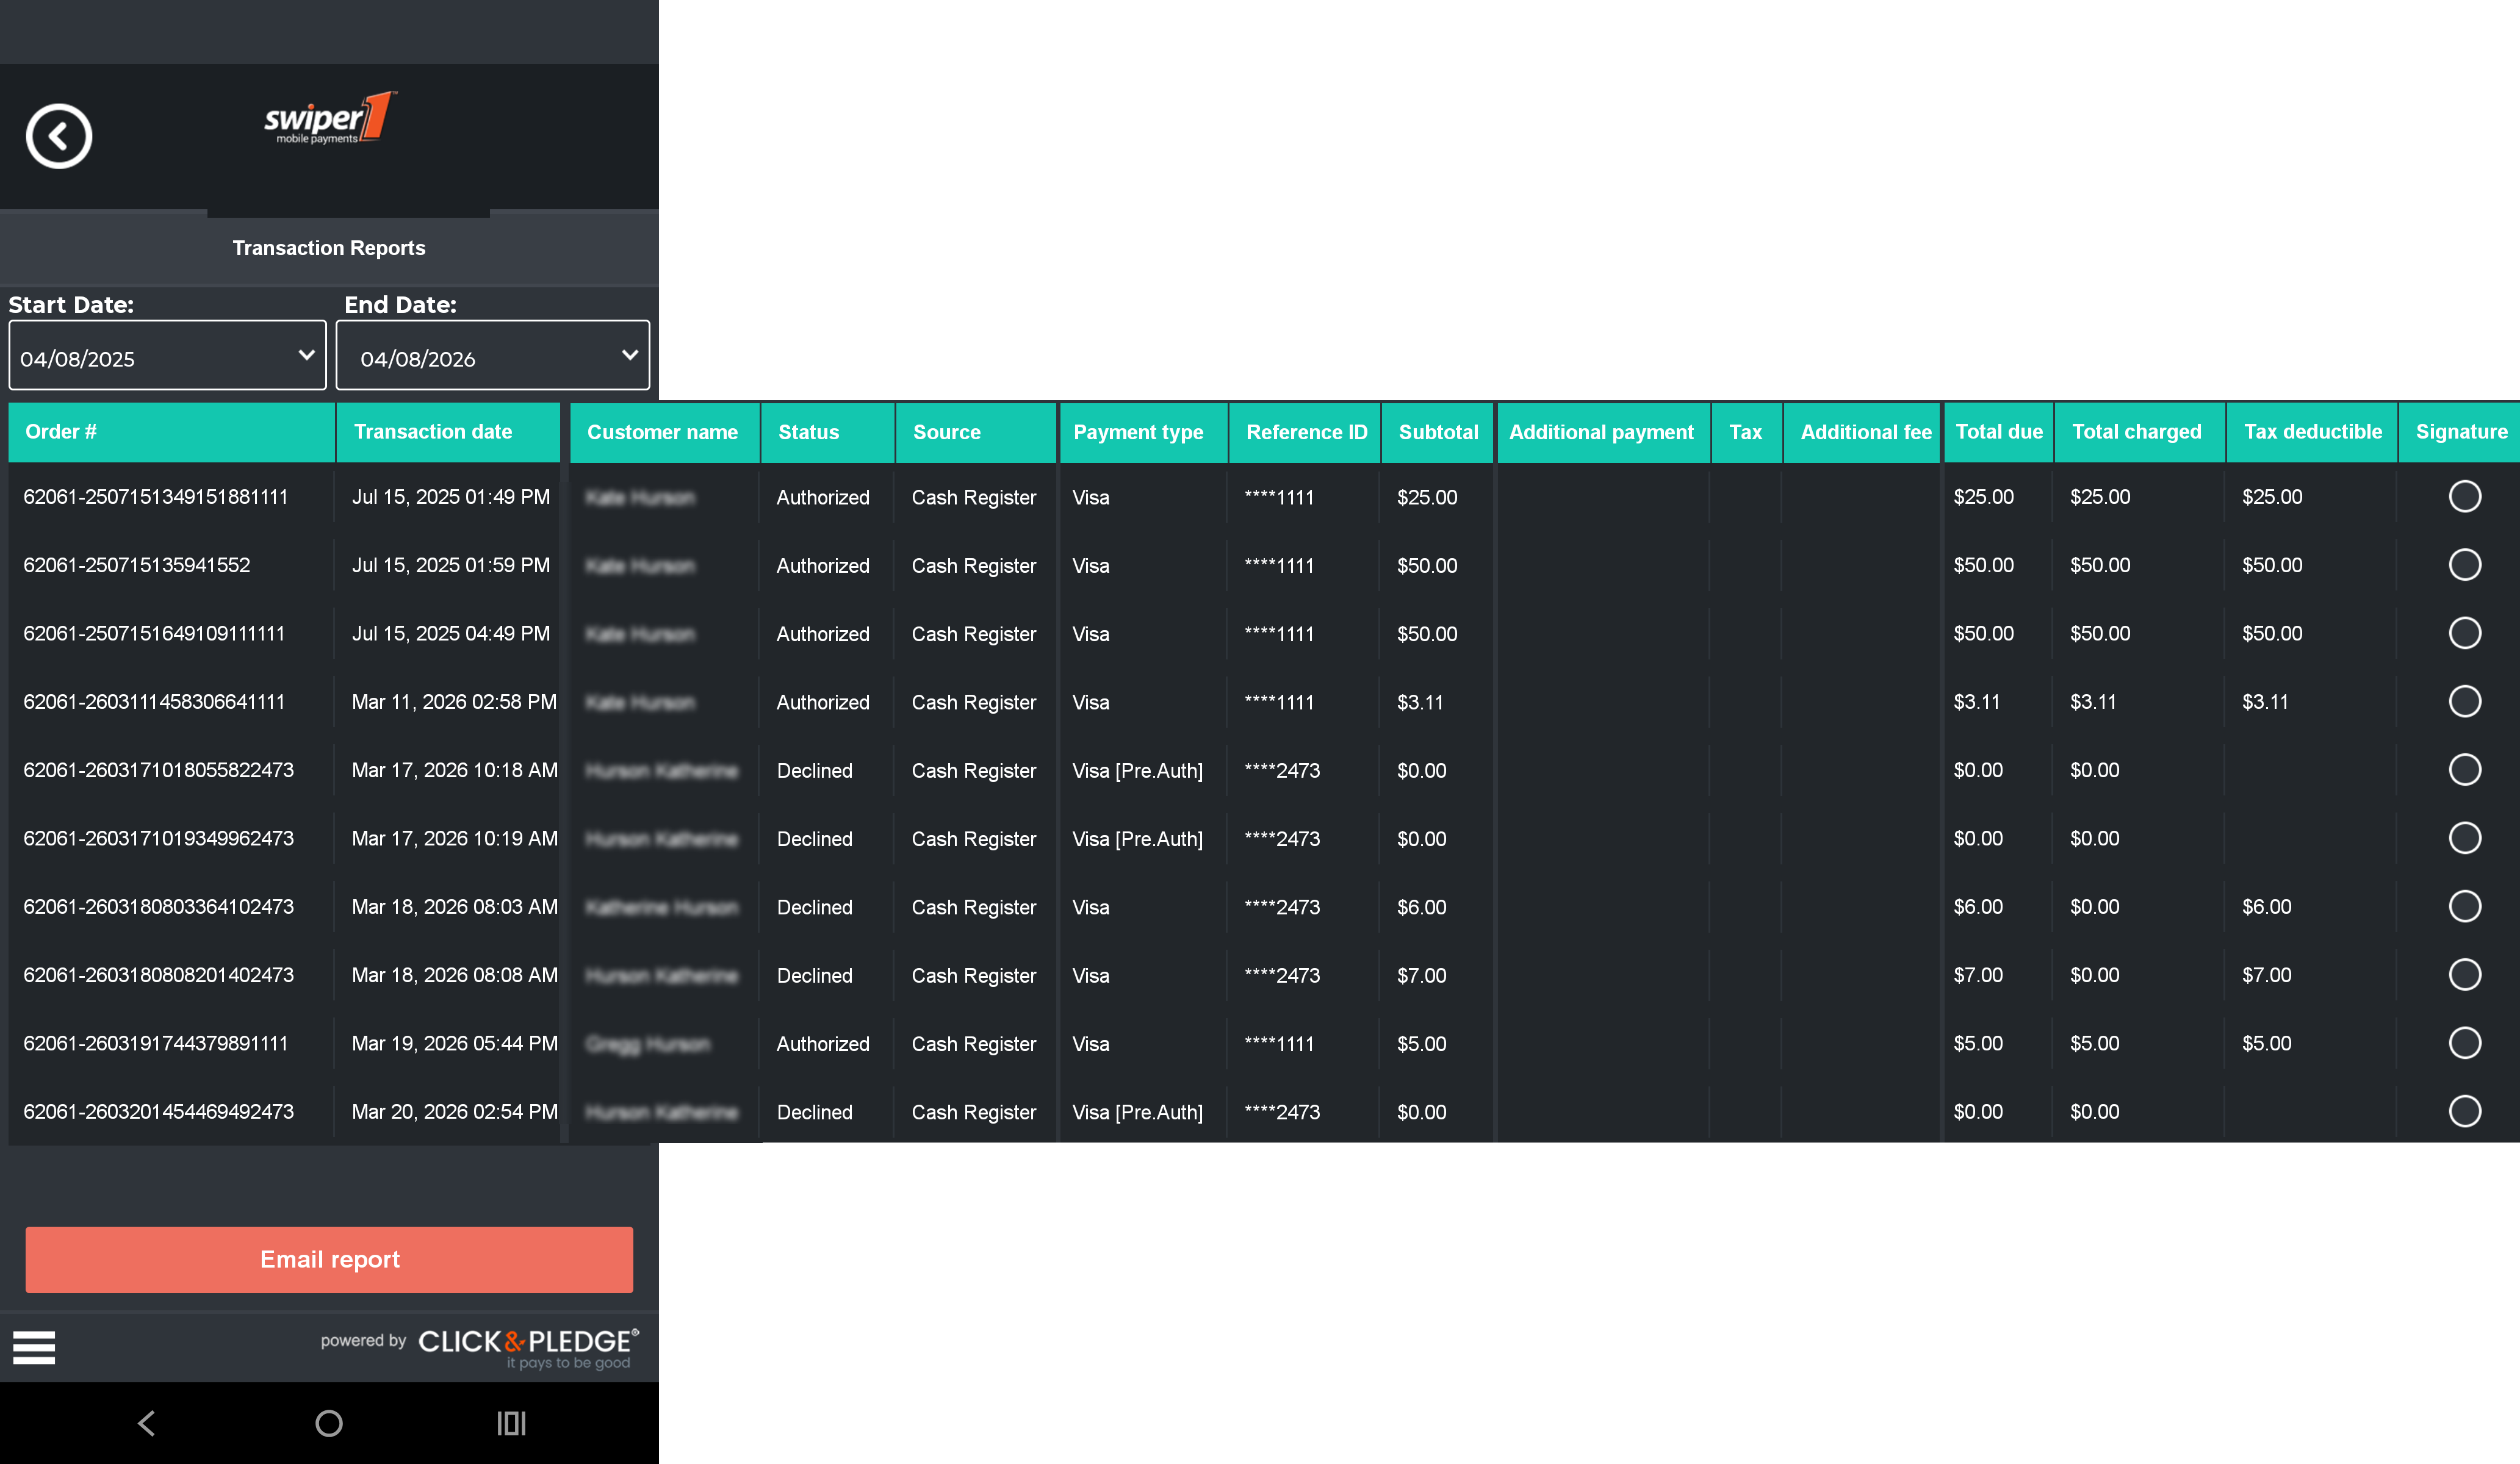
Task: Click the Total charged column header
Action: (2140, 432)
